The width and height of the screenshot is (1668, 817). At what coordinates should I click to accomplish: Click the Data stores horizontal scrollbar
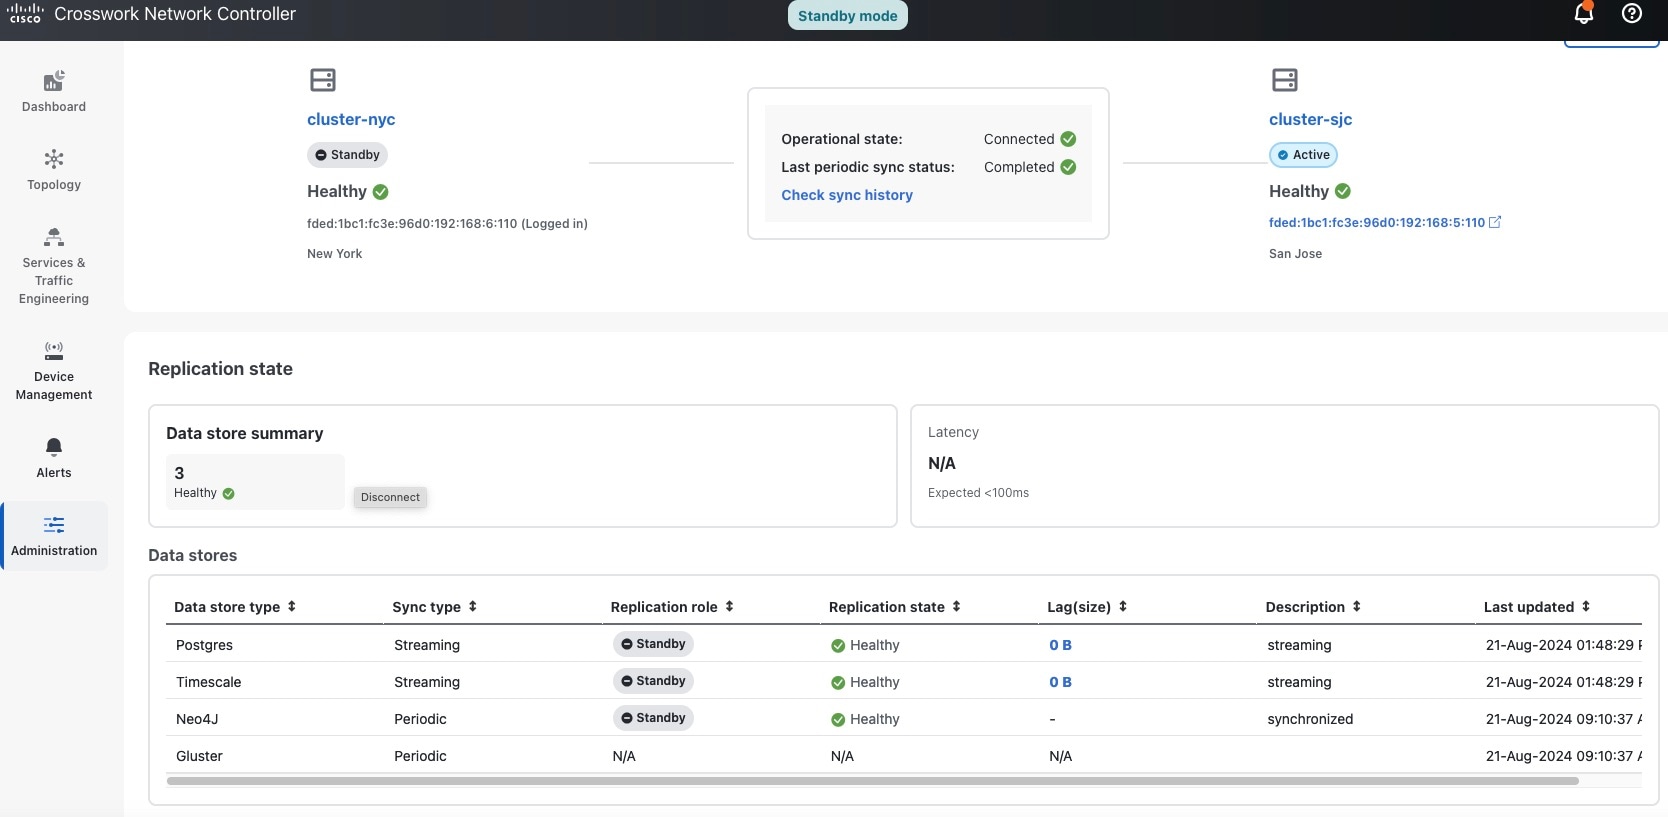872,780
